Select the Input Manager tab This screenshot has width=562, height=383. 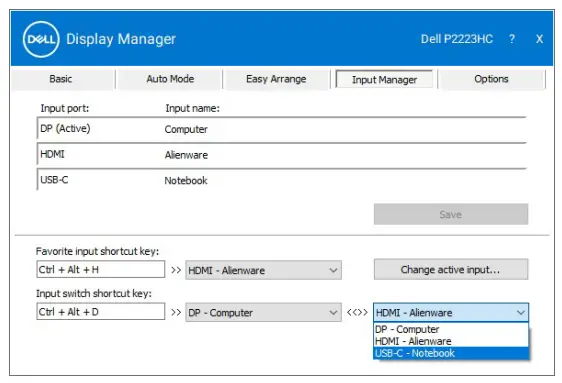384,79
